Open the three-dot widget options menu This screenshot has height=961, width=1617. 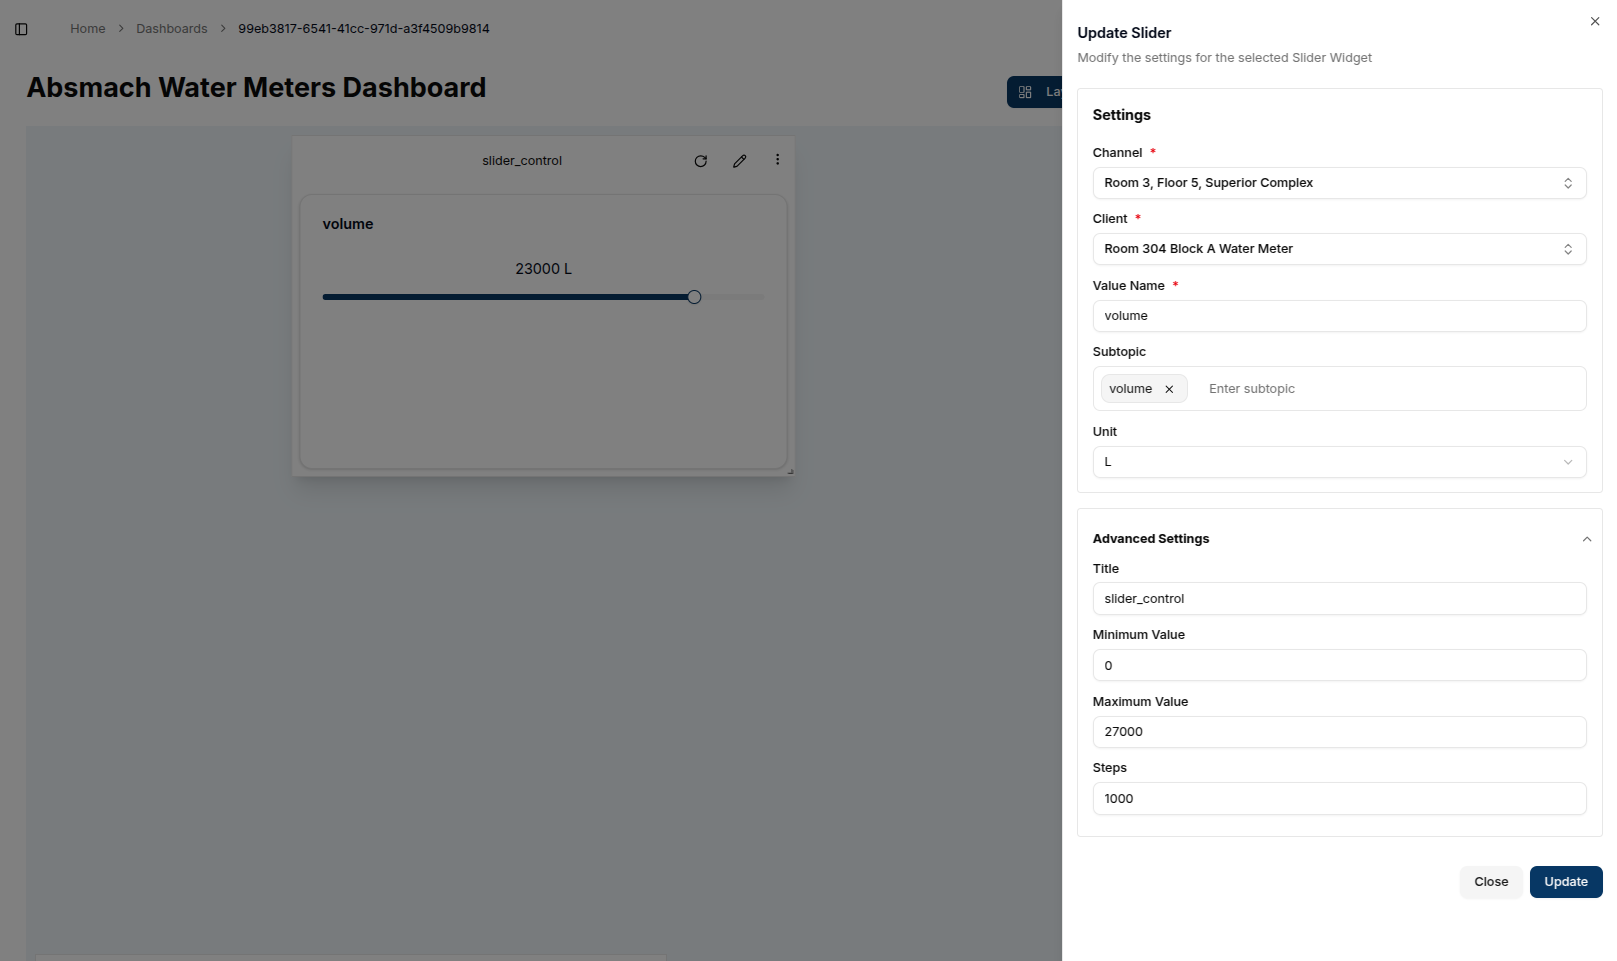coord(777,160)
